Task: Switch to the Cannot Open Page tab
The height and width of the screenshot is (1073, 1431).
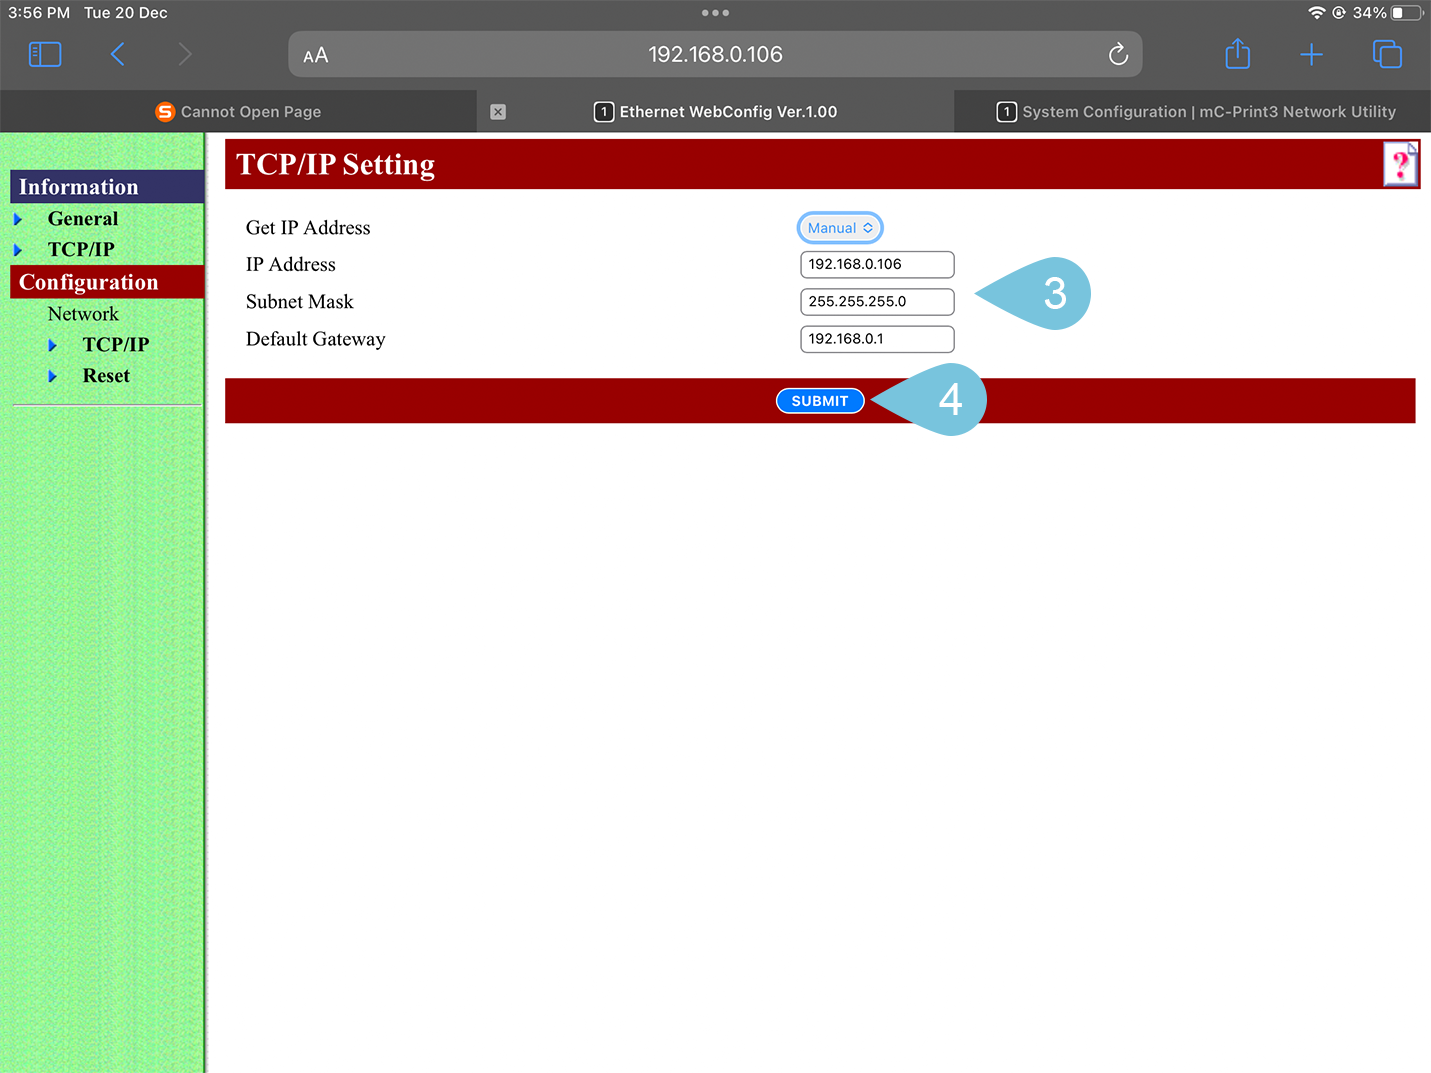Action: tap(238, 112)
